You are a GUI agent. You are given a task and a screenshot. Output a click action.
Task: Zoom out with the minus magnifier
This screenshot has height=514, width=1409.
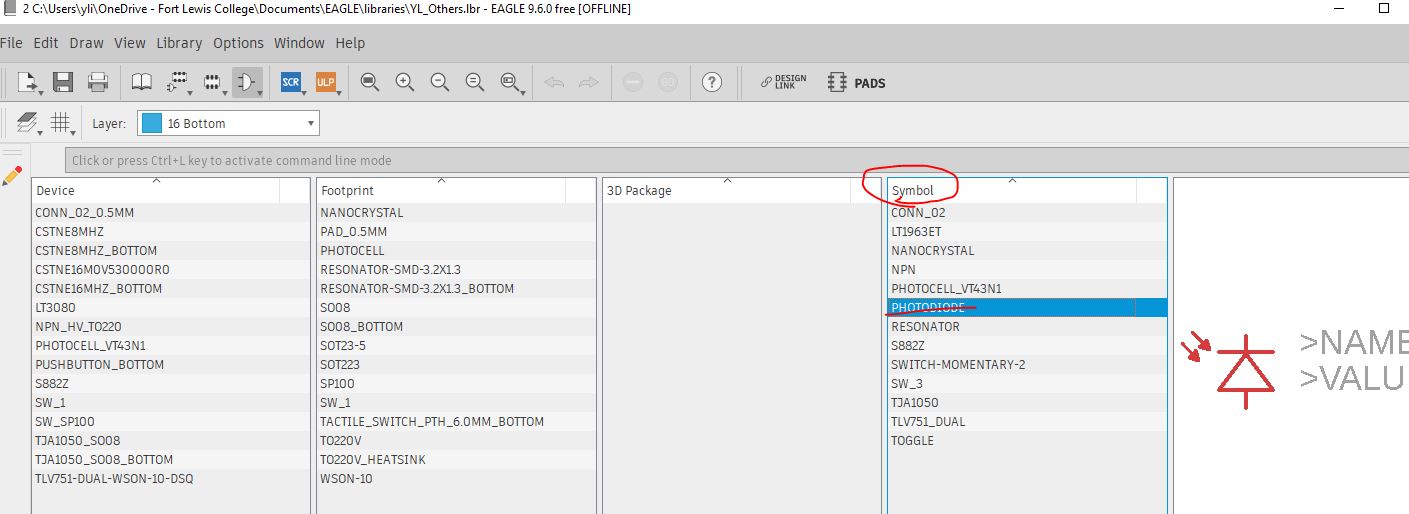(x=440, y=82)
